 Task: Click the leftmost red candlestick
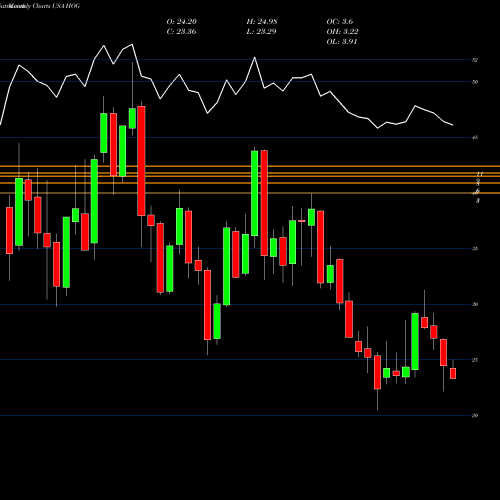tap(9, 230)
